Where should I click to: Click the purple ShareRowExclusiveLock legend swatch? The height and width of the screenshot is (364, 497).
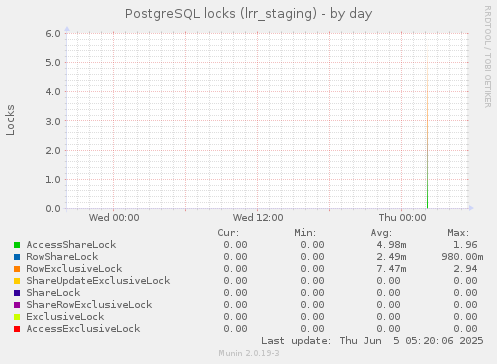pos(17,305)
